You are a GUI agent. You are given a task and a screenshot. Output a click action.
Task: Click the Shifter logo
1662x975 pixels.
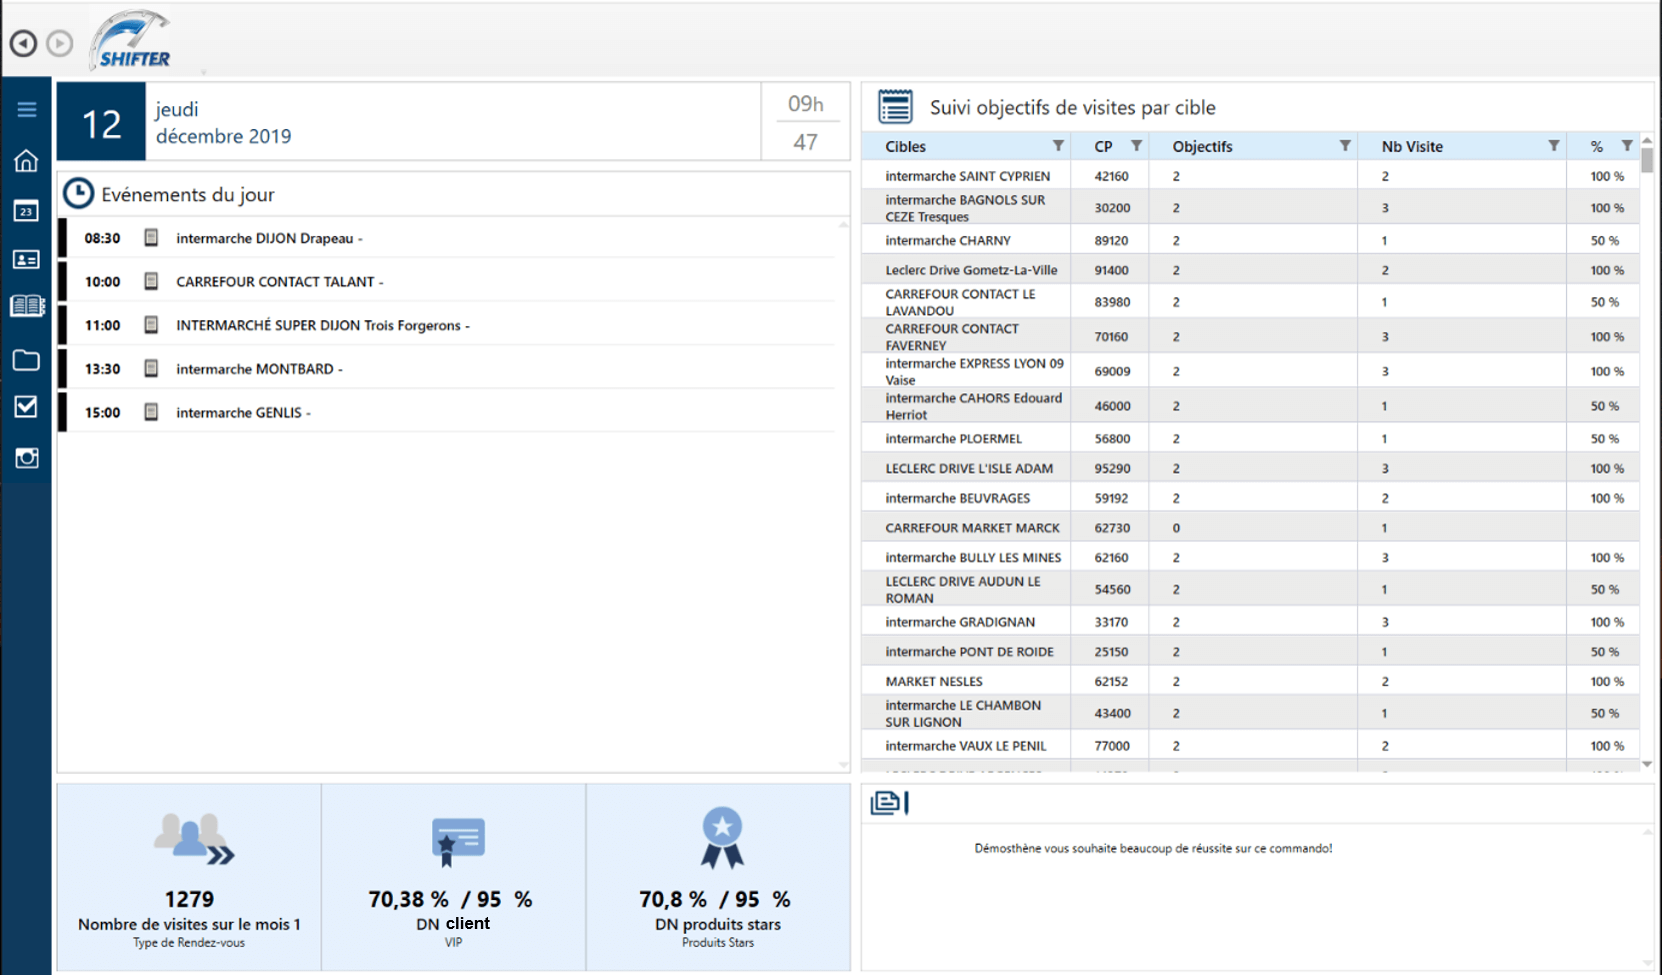132,41
